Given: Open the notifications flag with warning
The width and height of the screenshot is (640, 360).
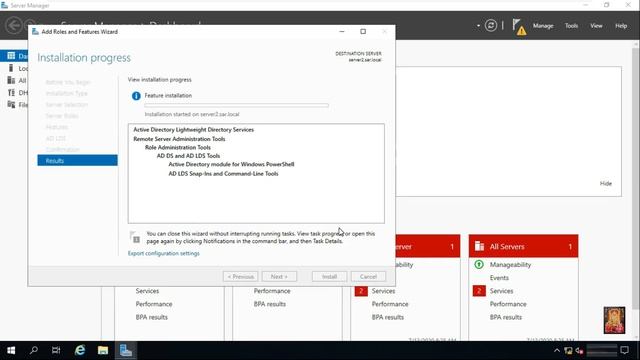Looking at the screenshot, I should tap(519, 27).
